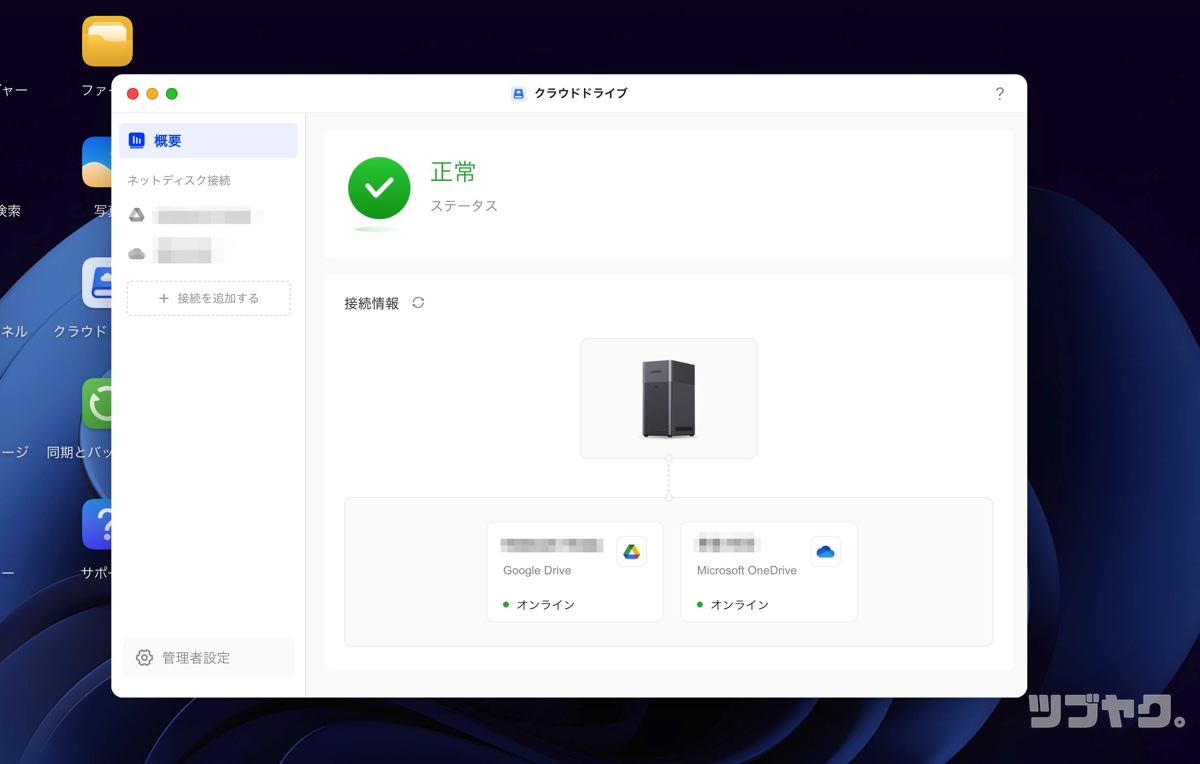Click the 接続を追加する button

[x=208, y=298]
